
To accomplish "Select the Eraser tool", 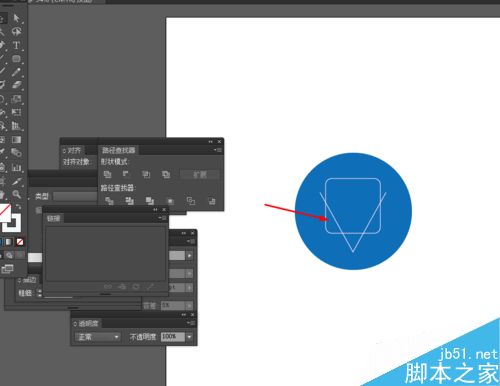I will pyautogui.click(x=16, y=85).
